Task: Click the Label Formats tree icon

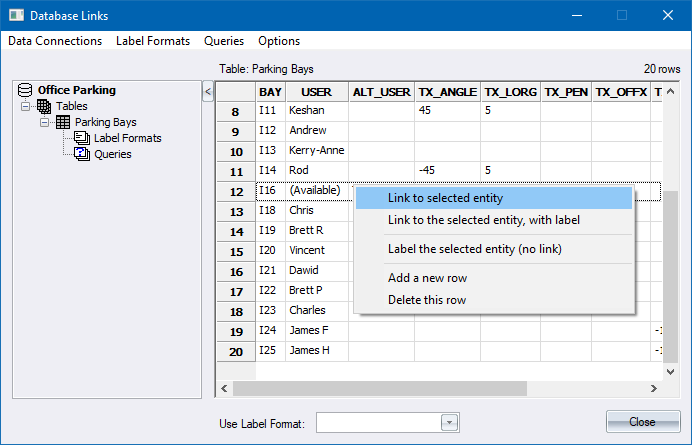Action: [81, 138]
